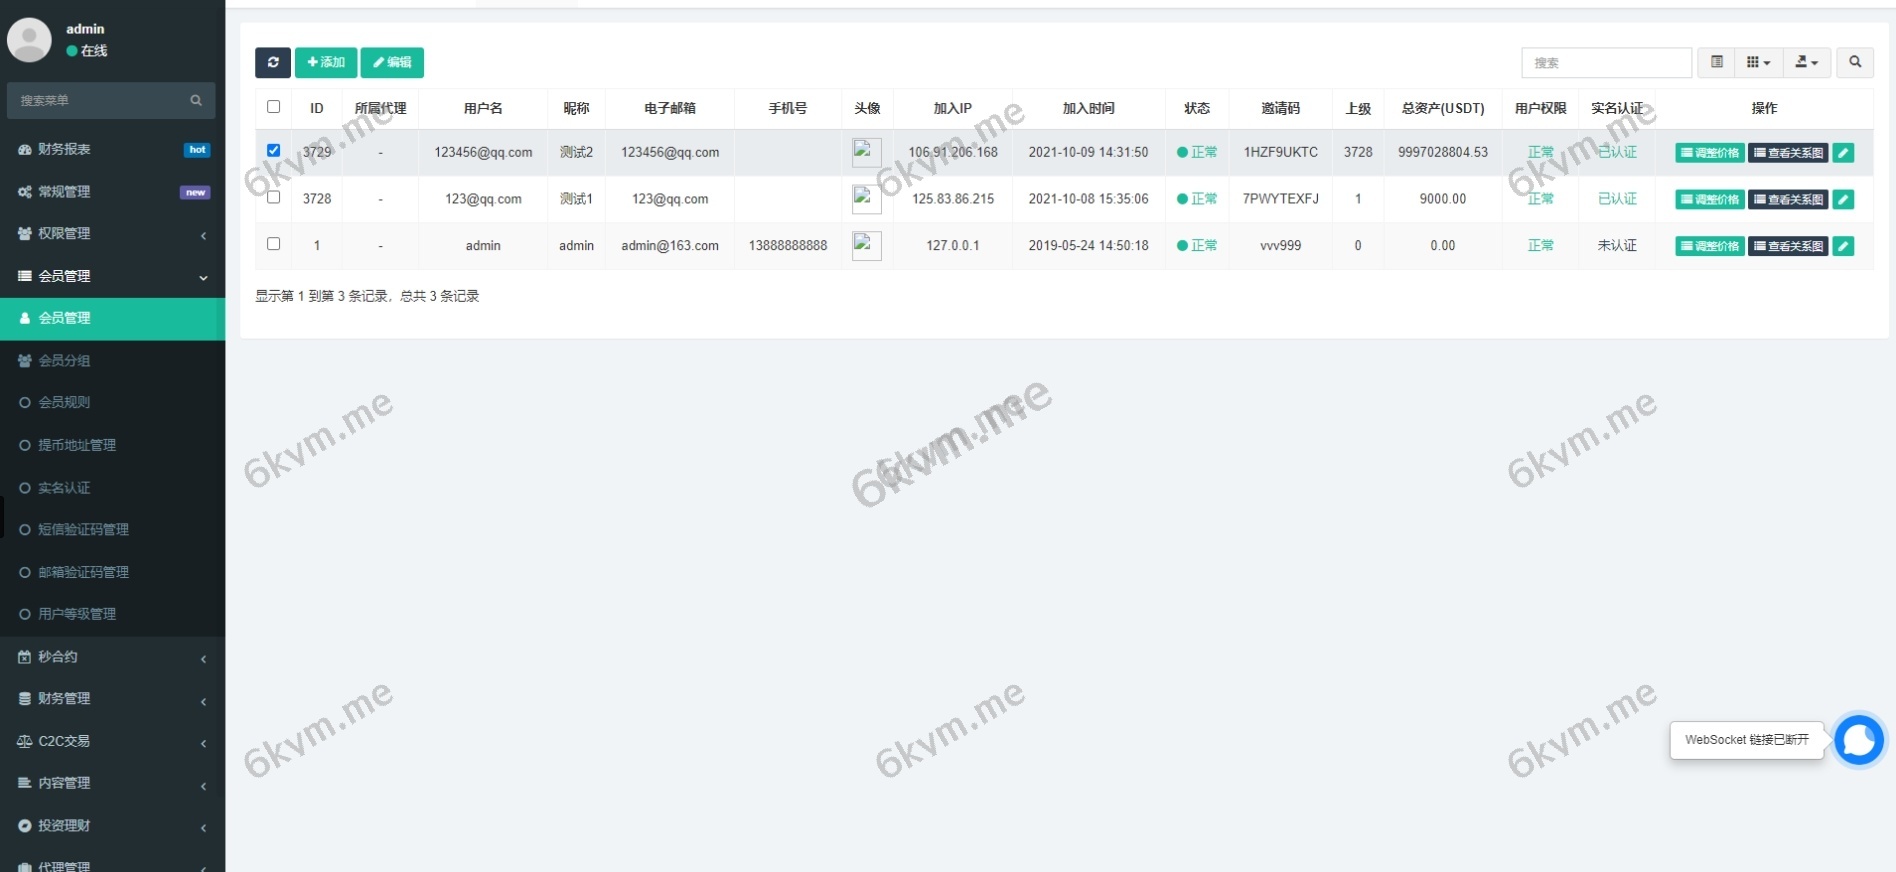Click the search magnifier button at top right
The image size is (1896, 872).
point(1855,62)
